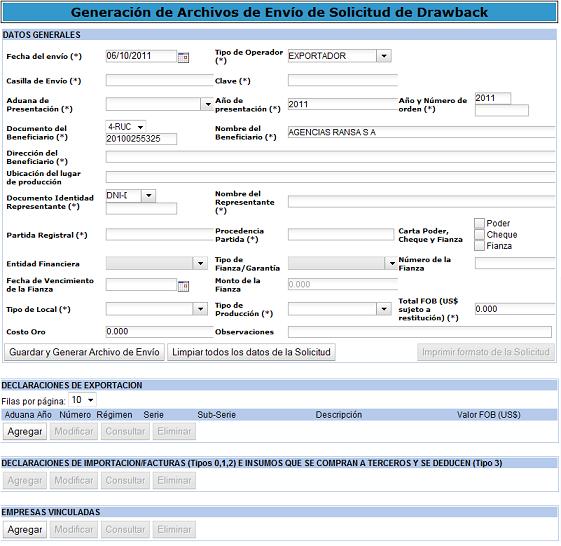561x546 pixels.
Task: Open the DNI representative document dropdown
Action: pos(148,195)
